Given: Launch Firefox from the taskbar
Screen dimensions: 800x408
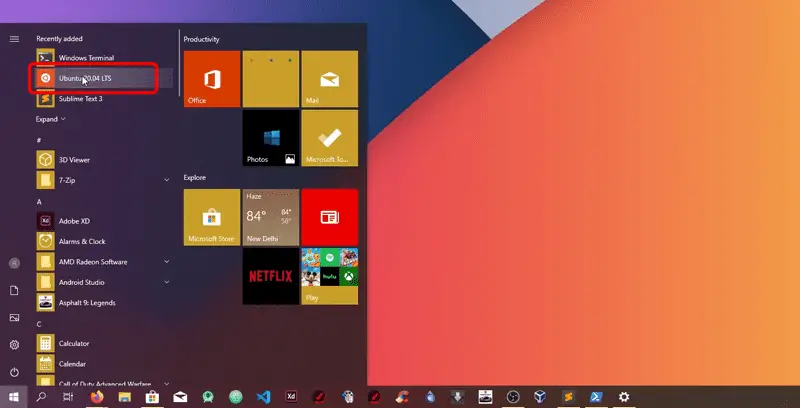Looking at the screenshot, I should tap(96, 397).
